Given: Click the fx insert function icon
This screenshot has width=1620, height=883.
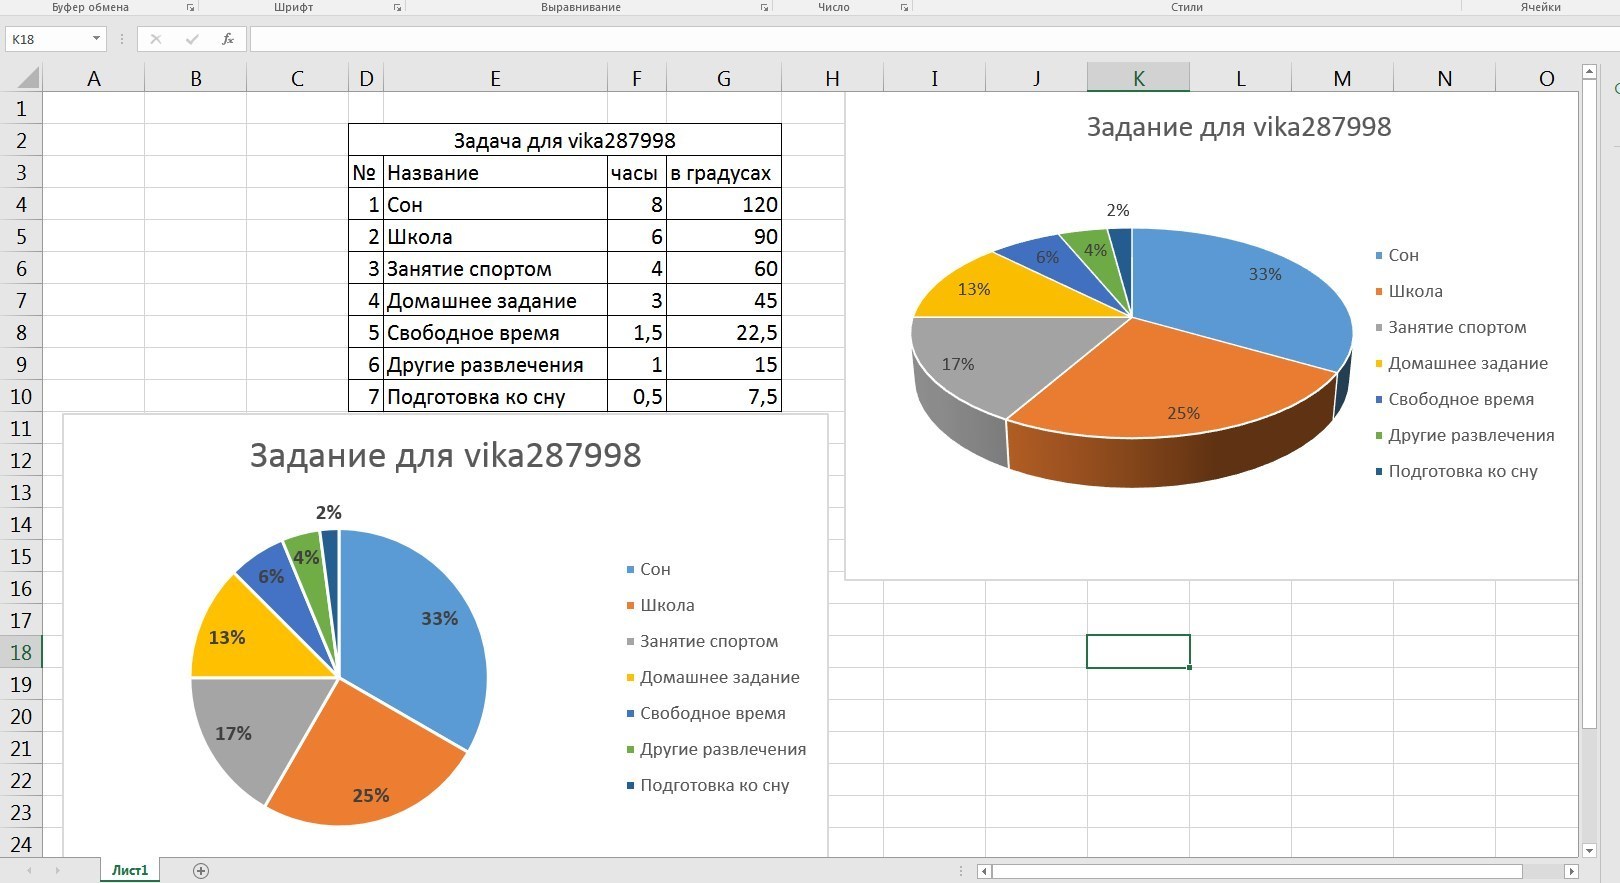Looking at the screenshot, I should coord(228,39).
